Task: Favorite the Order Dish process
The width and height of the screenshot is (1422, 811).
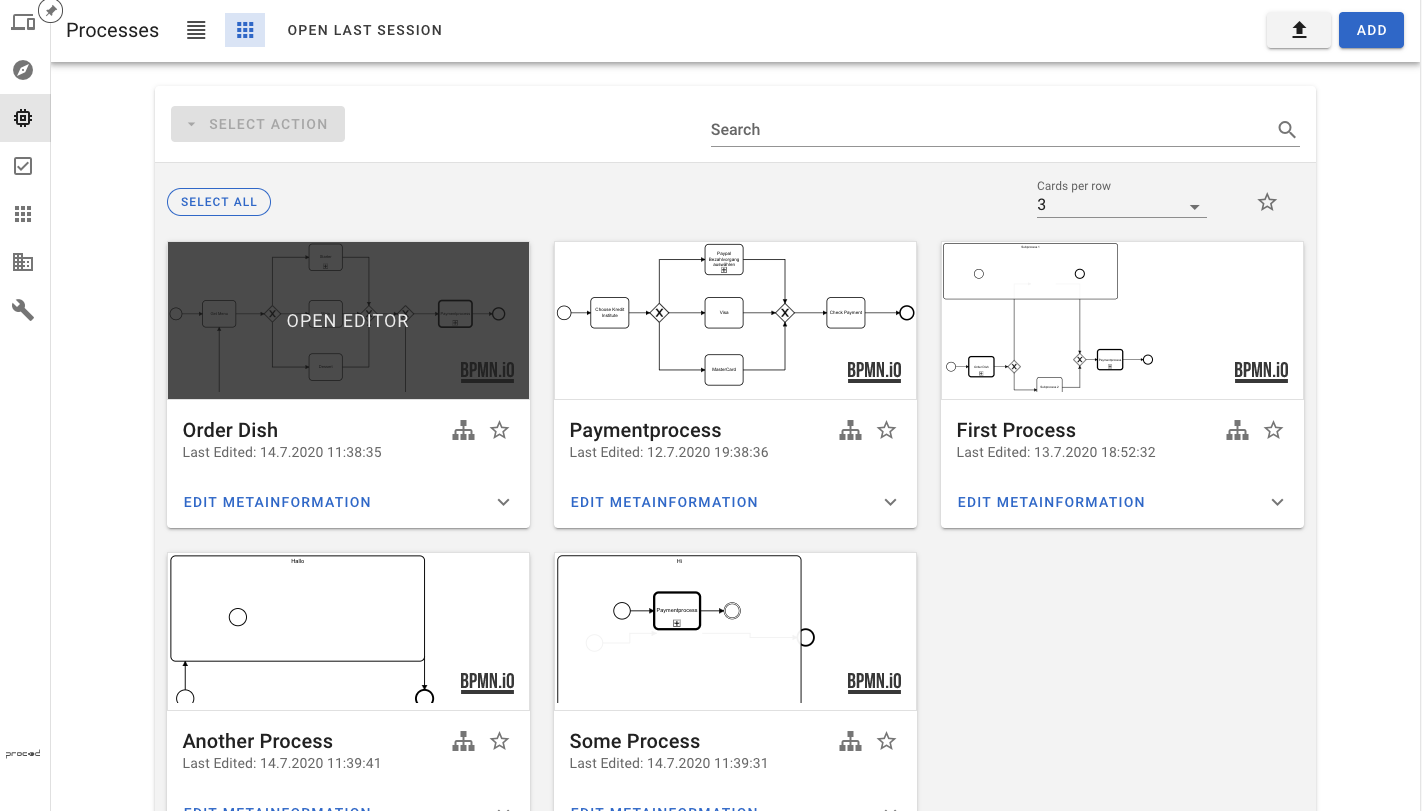Action: pyautogui.click(x=500, y=431)
